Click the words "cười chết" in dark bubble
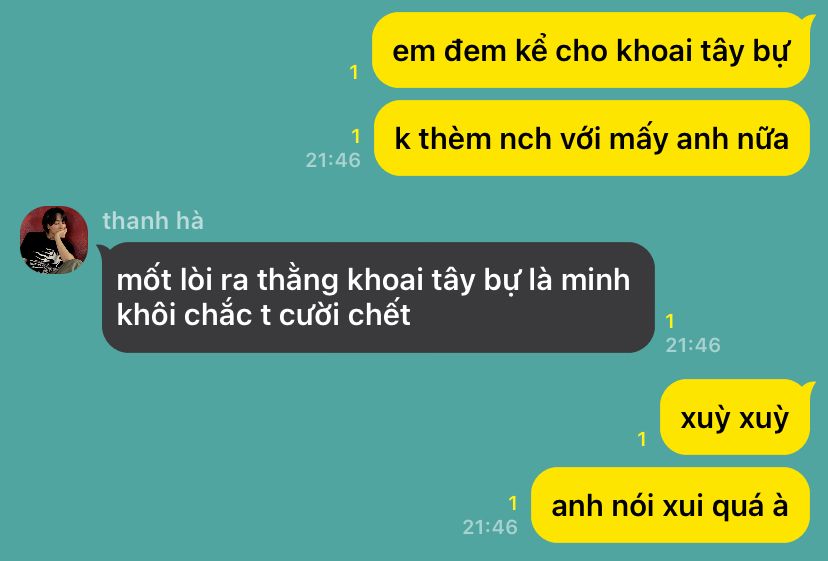This screenshot has height=561, width=828. point(345,315)
